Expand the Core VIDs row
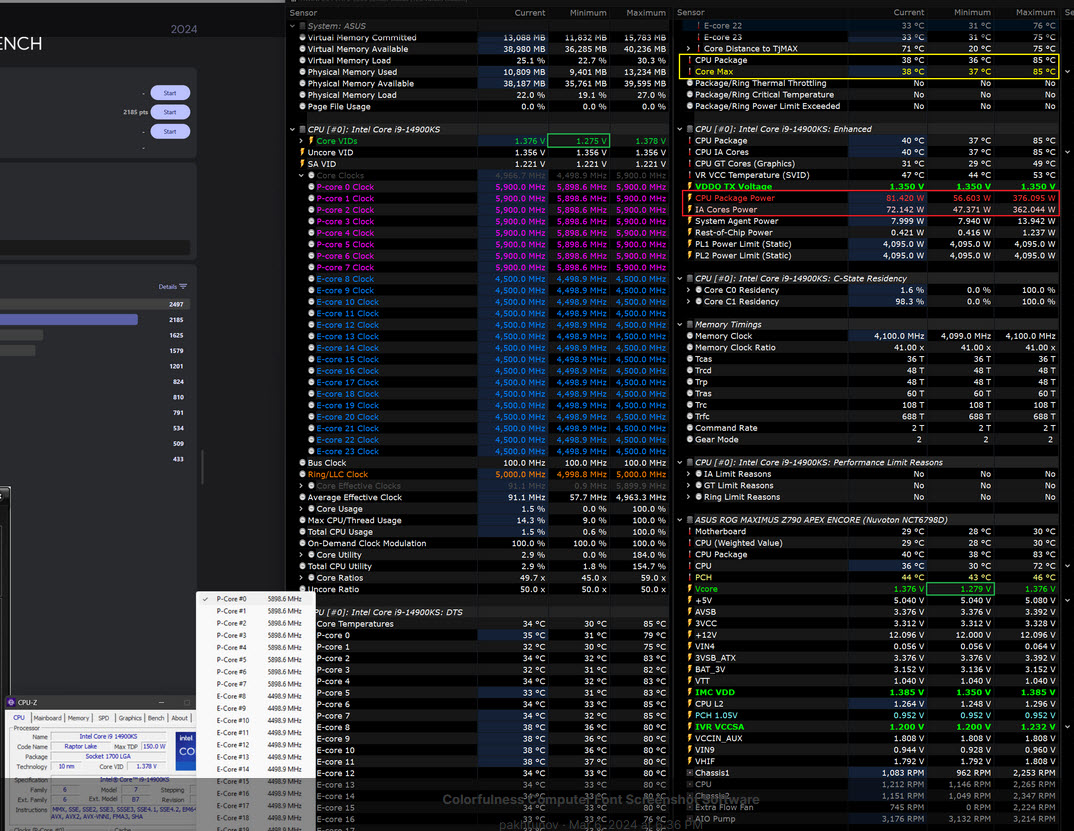This screenshot has width=1074, height=831. pos(301,141)
